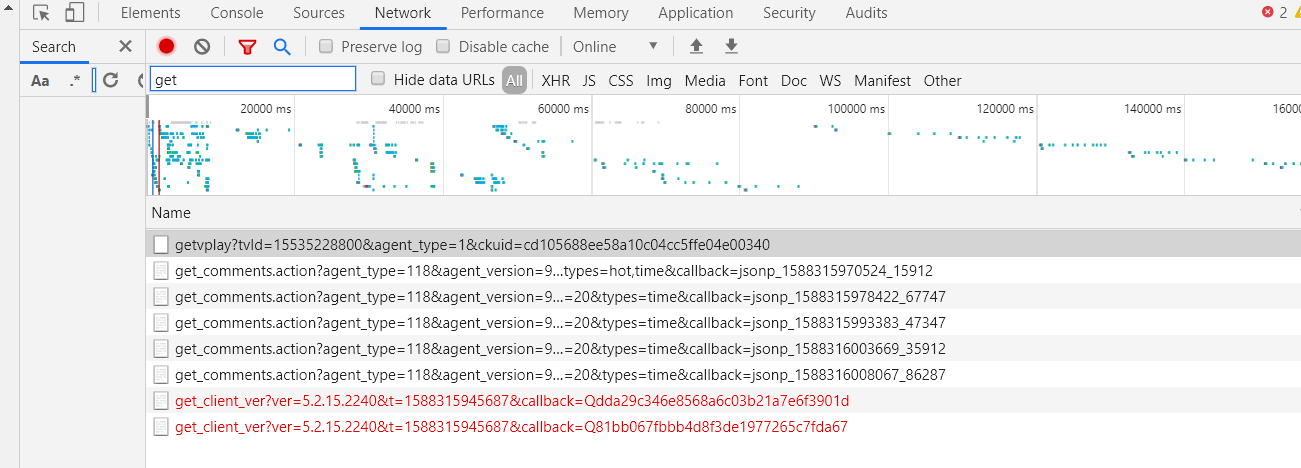Click the 20000 ms timeline overview marker

pyautogui.click(x=264, y=108)
